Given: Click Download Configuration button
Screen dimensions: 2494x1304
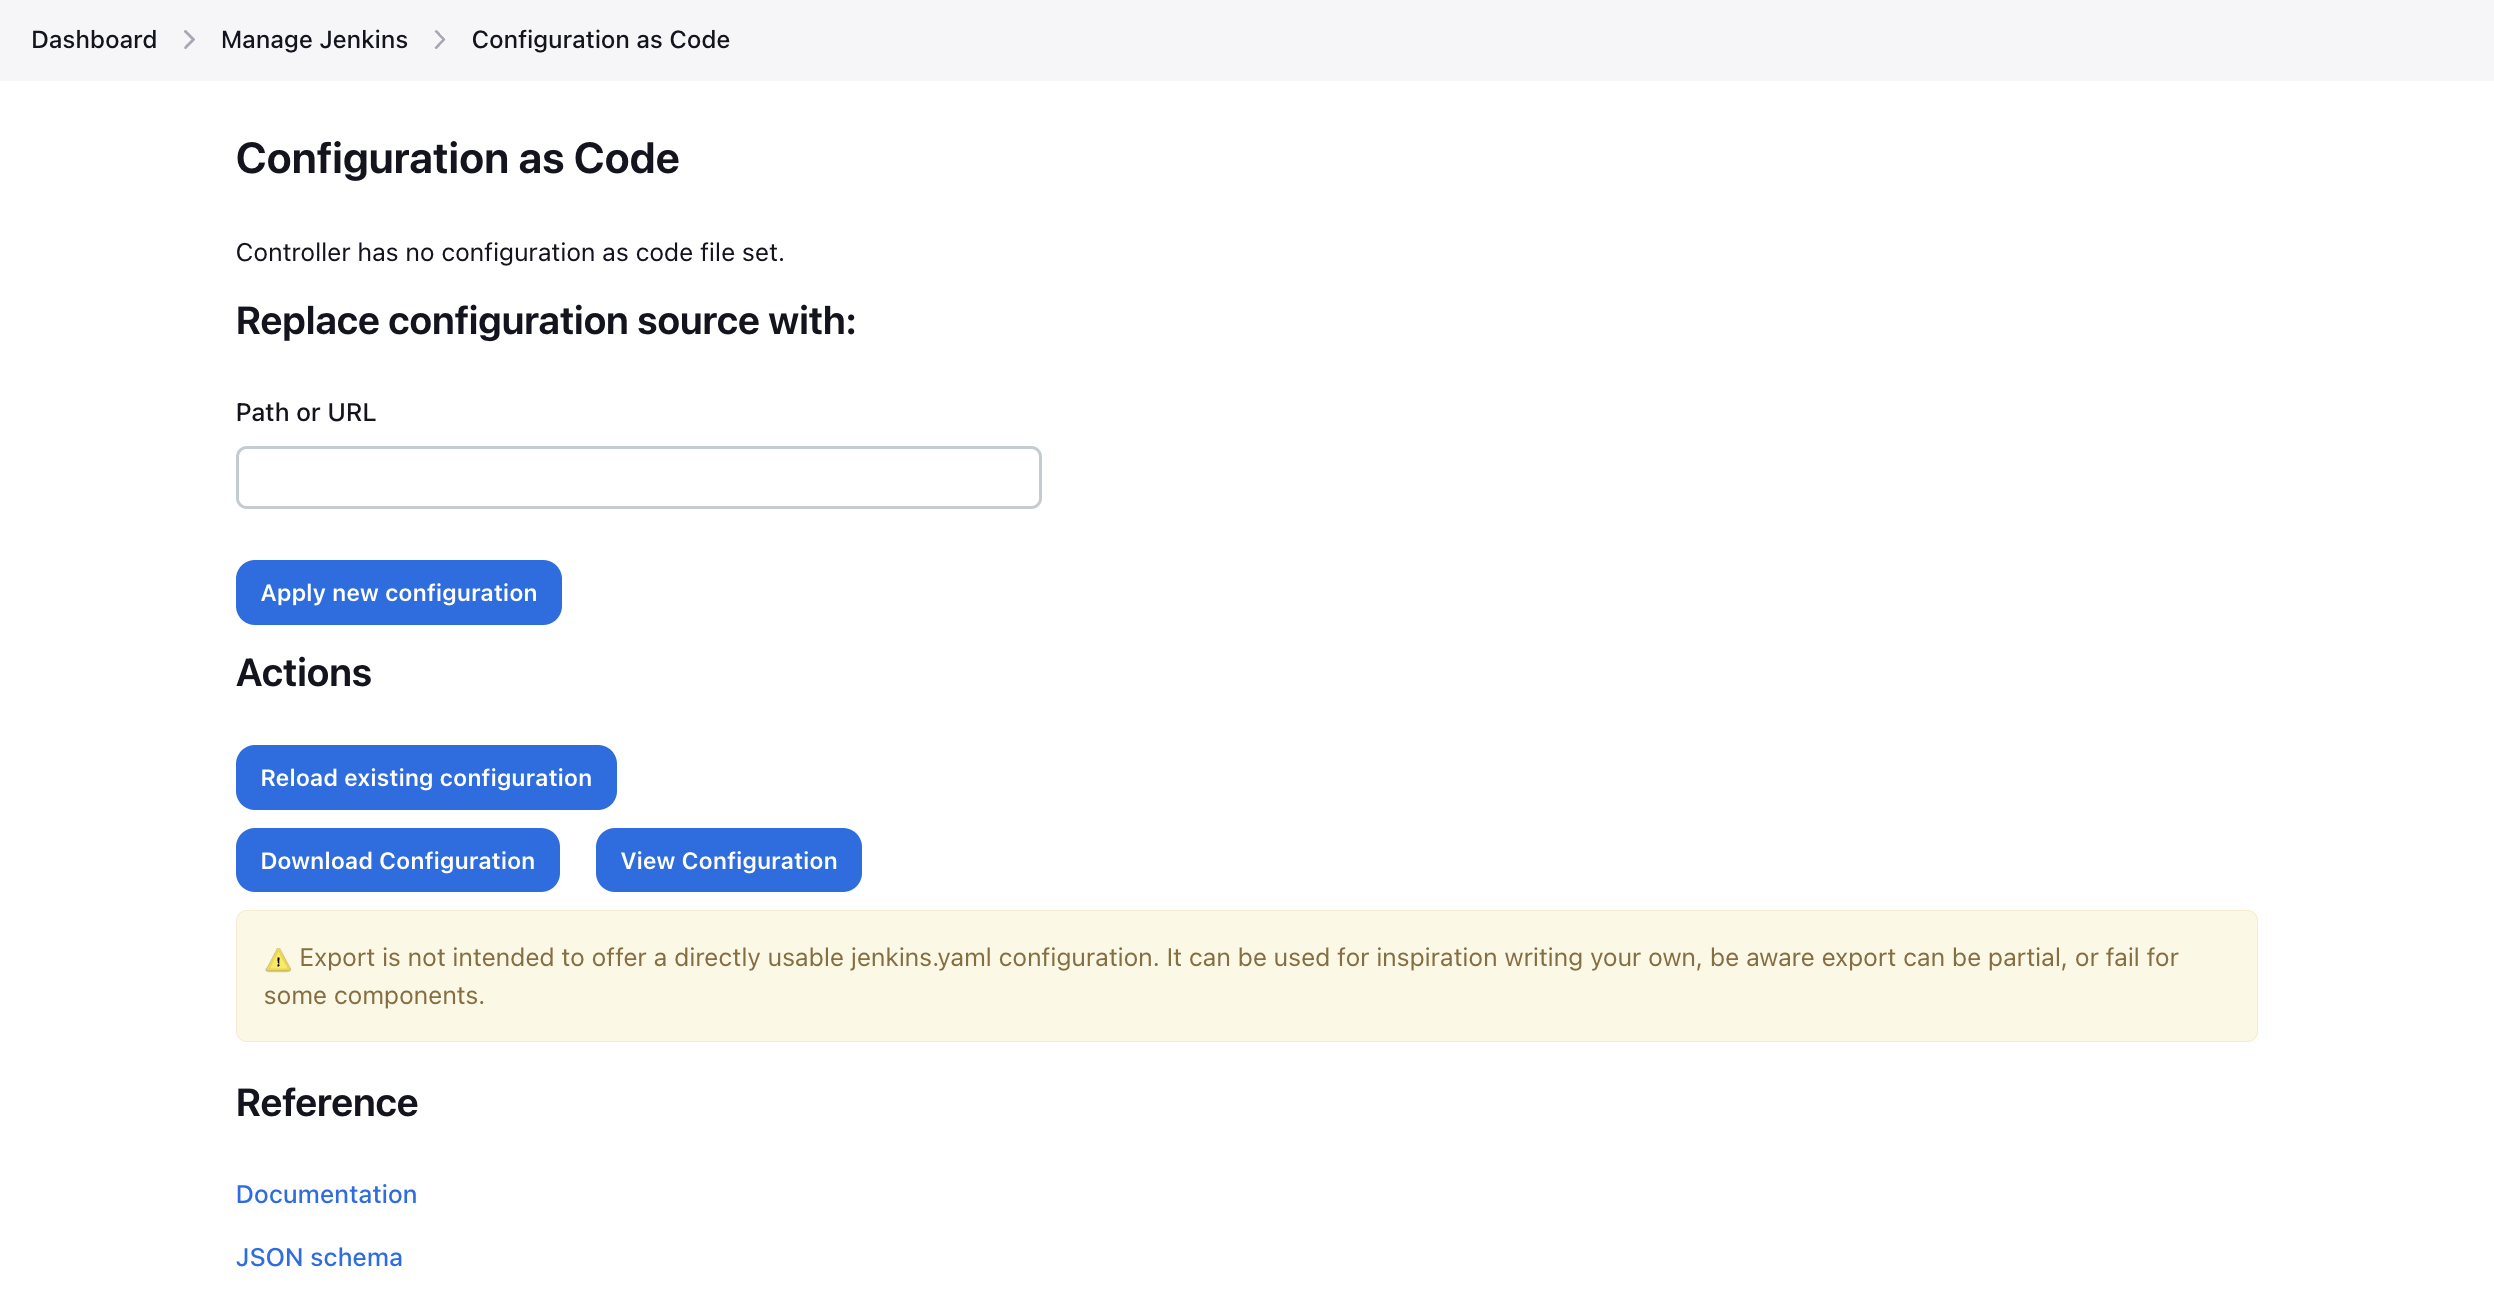Looking at the screenshot, I should pos(397,861).
